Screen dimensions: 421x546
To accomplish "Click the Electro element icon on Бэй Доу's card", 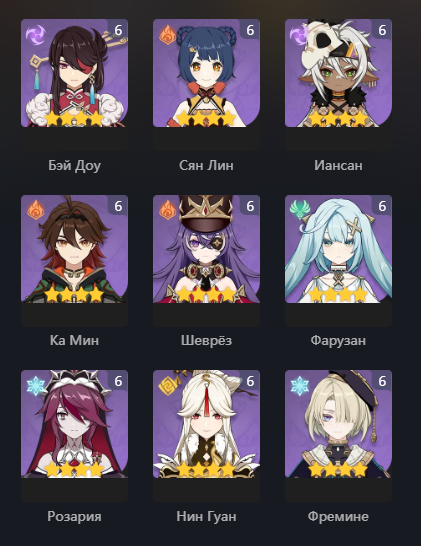I will [x=36, y=35].
